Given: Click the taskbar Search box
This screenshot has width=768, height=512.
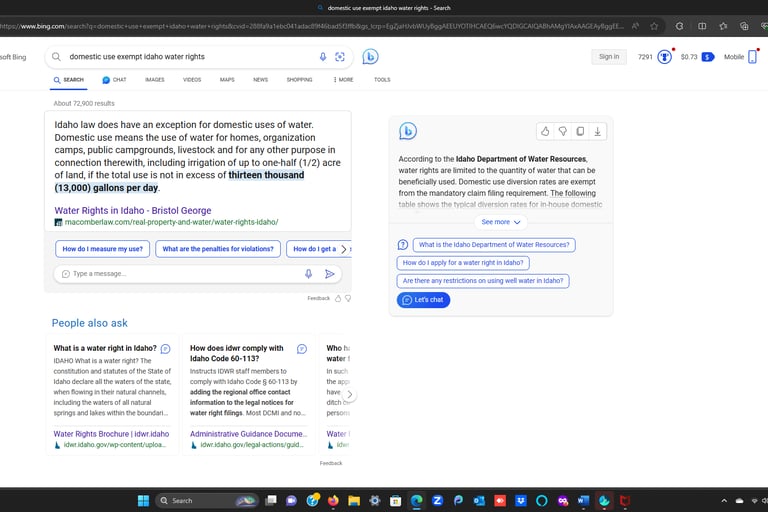Looking at the screenshot, I should click(207, 500).
